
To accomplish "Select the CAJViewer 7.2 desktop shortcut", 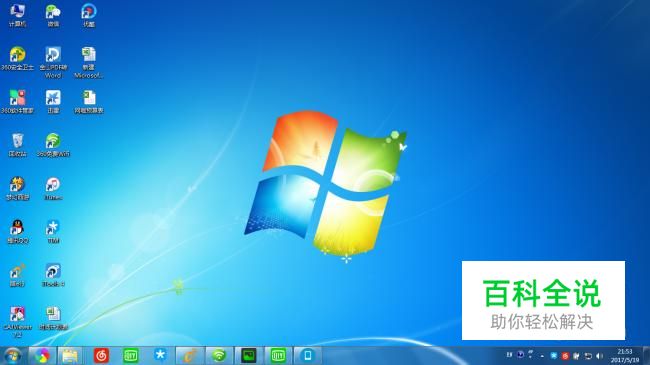I will click(x=17, y=323).
